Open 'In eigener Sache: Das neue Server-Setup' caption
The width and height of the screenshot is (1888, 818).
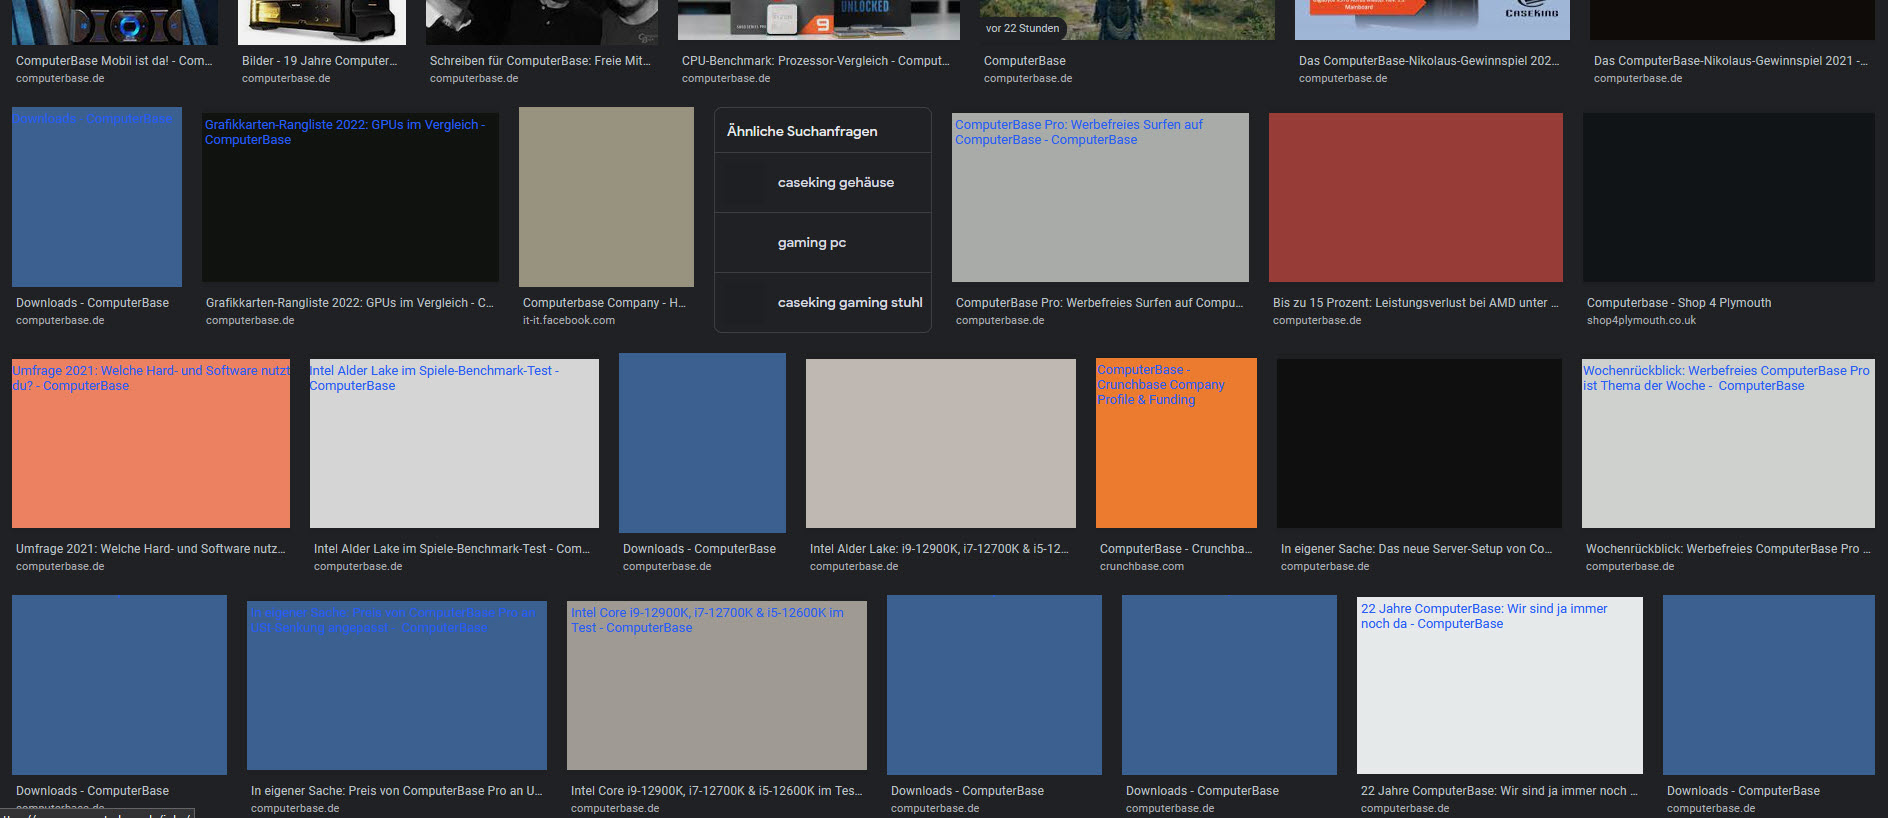click(1417, 549)
